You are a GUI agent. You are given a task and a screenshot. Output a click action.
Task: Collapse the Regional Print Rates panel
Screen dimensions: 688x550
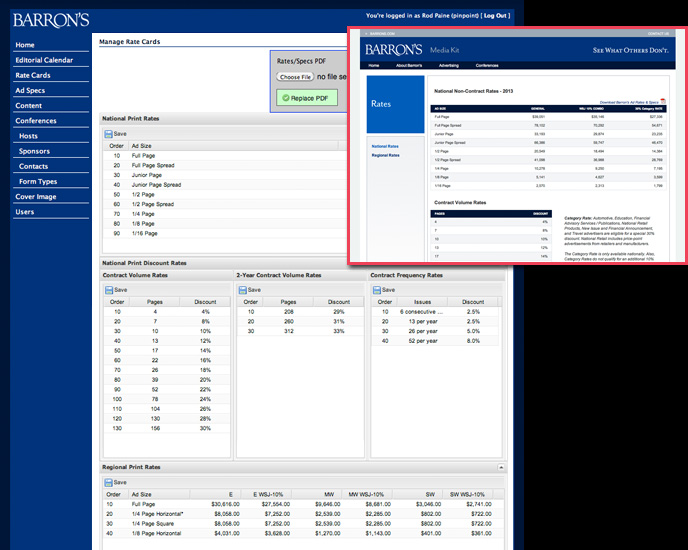[500, 467]
